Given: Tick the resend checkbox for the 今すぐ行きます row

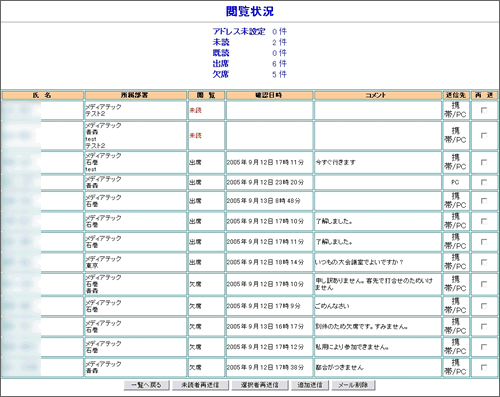Looking at the screenshot, I should coord(484,162).
